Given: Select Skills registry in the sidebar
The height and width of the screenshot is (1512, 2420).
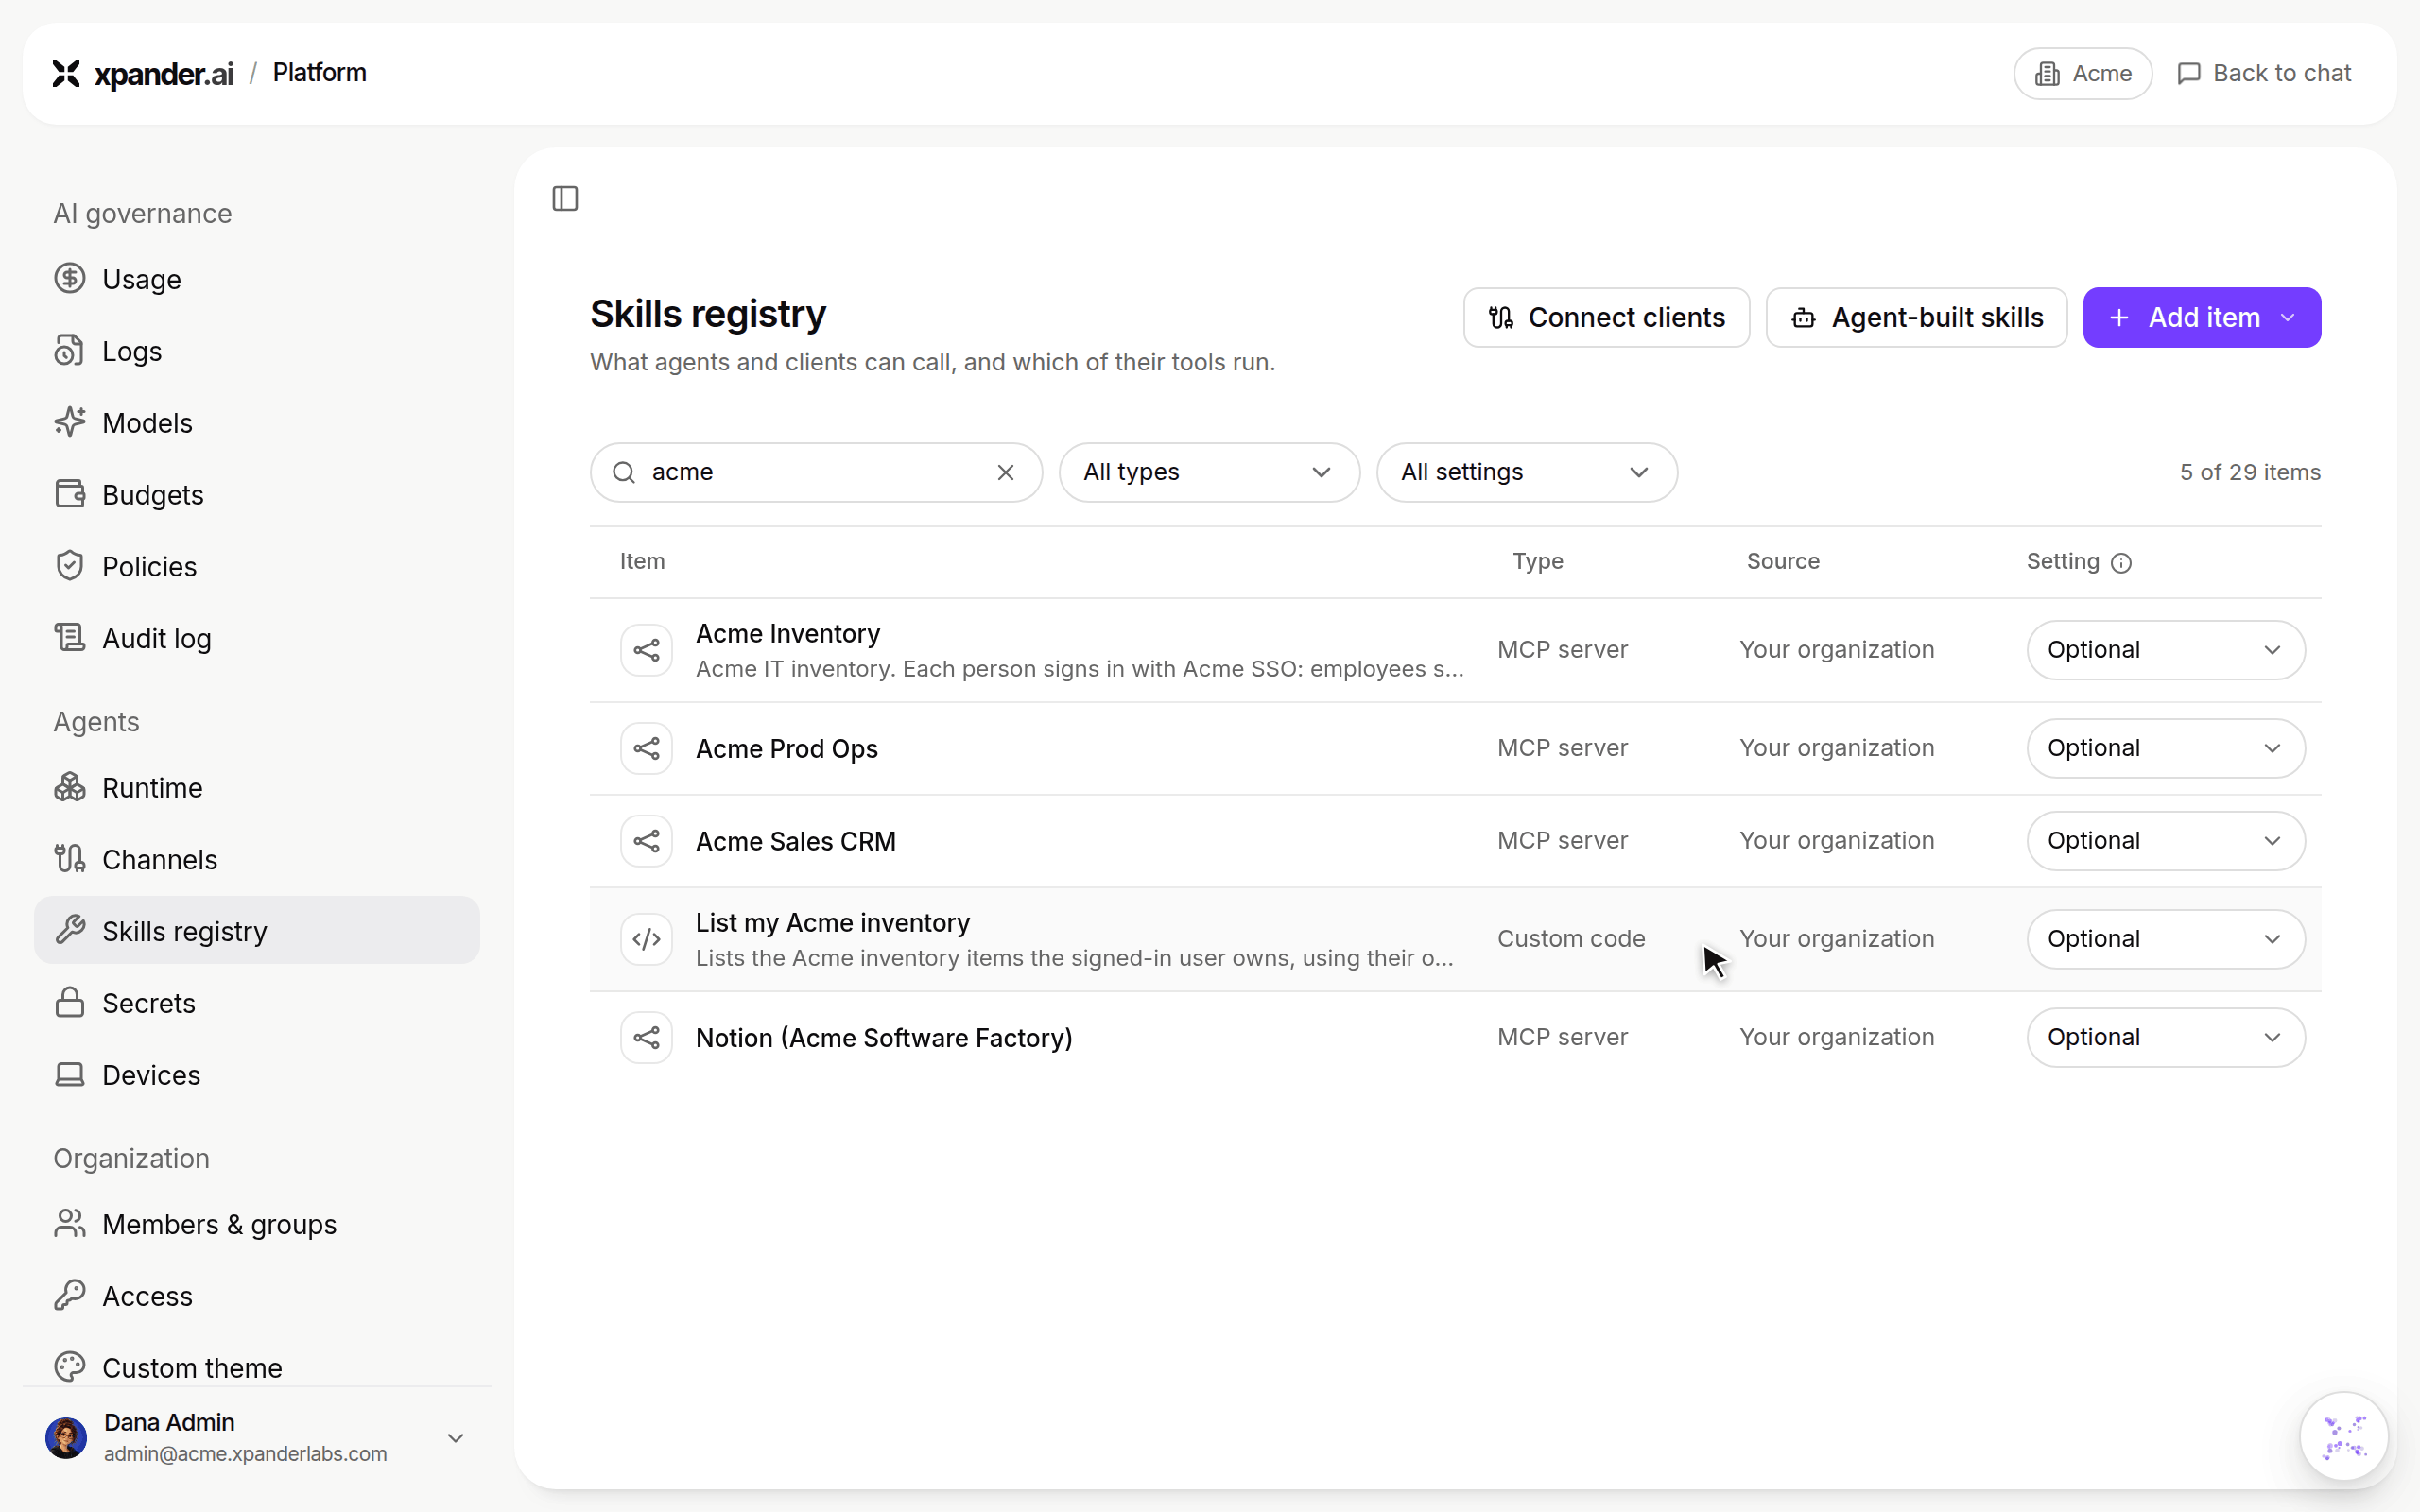Looking at the screenshot, I should (257, 931).
